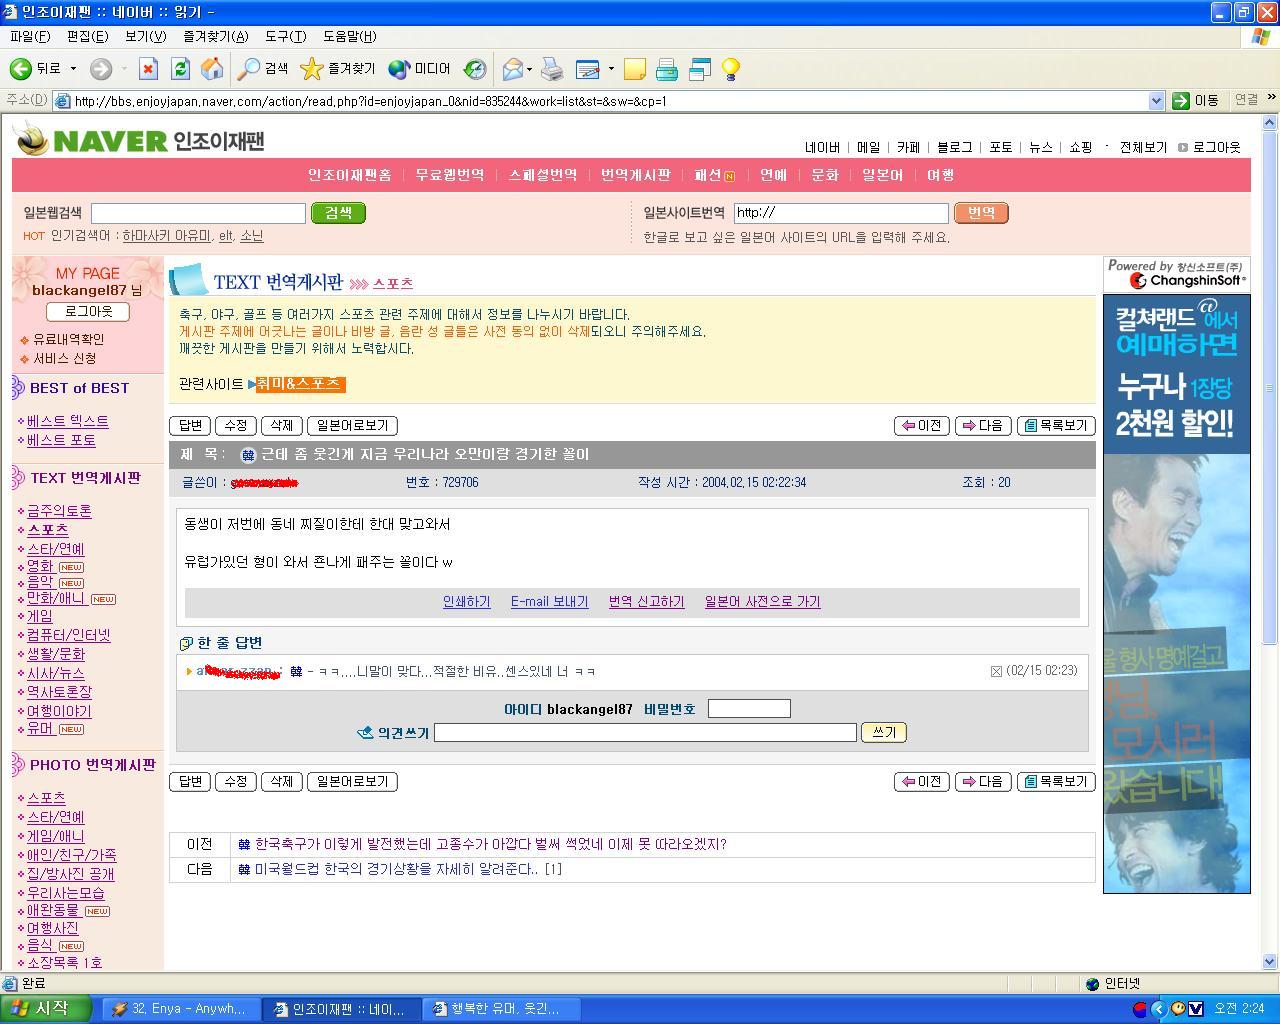The height and width of the screenshot is (1024, 1280).
Task: Click the Refresh icon in browser toolbar
Action: click(x=180, y=69)
